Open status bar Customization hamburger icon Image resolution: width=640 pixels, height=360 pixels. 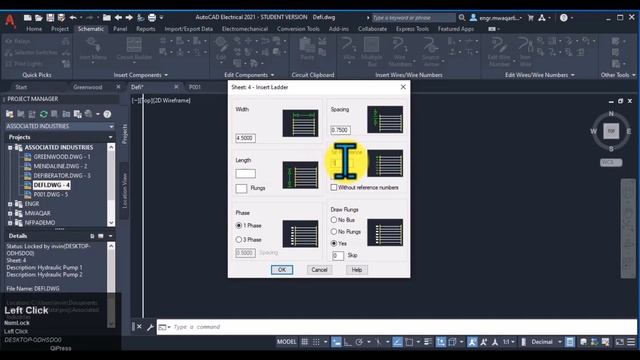tap(631, 342)
